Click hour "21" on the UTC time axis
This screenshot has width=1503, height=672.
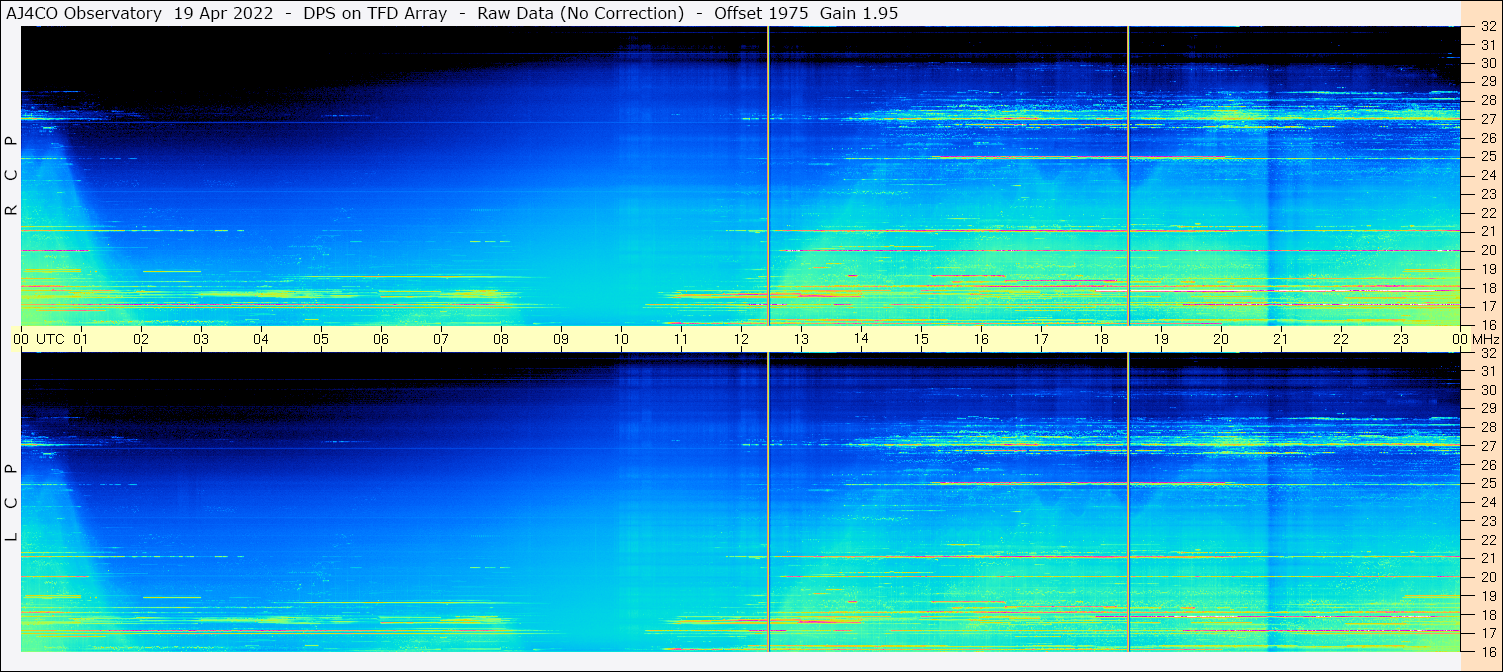1281,339
